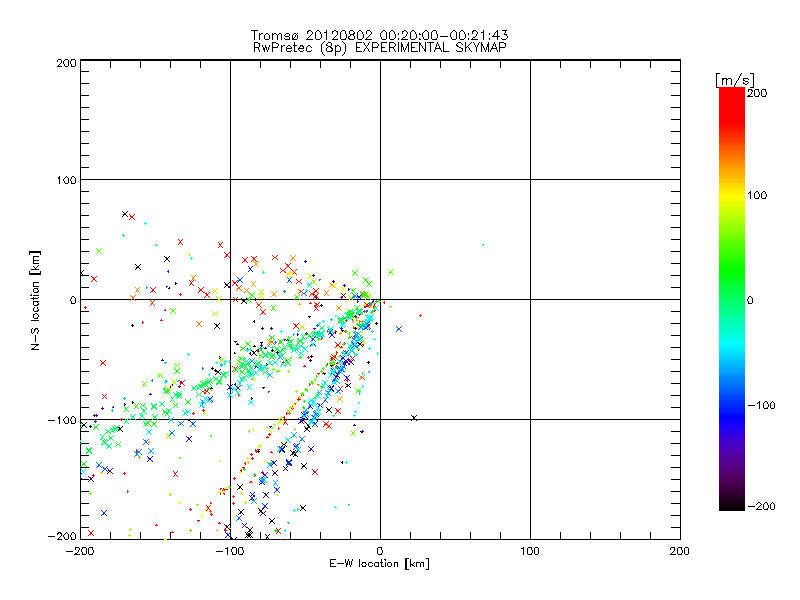Click the x-axis tick label '0'
Image resolution: width=800 pixels, height=600 pixels.
pyautogui.click(x=380, y=551)
